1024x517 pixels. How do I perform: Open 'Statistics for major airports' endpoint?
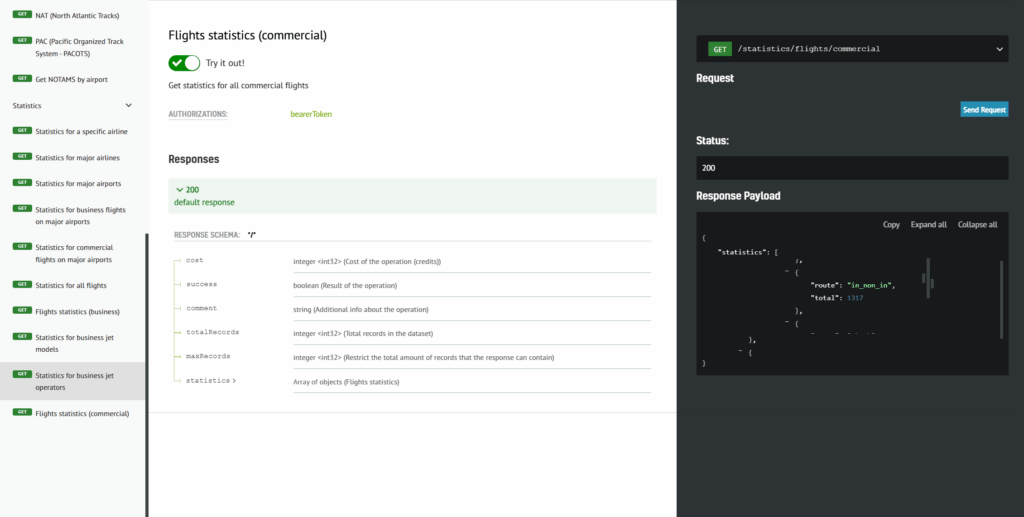(80, 183)
